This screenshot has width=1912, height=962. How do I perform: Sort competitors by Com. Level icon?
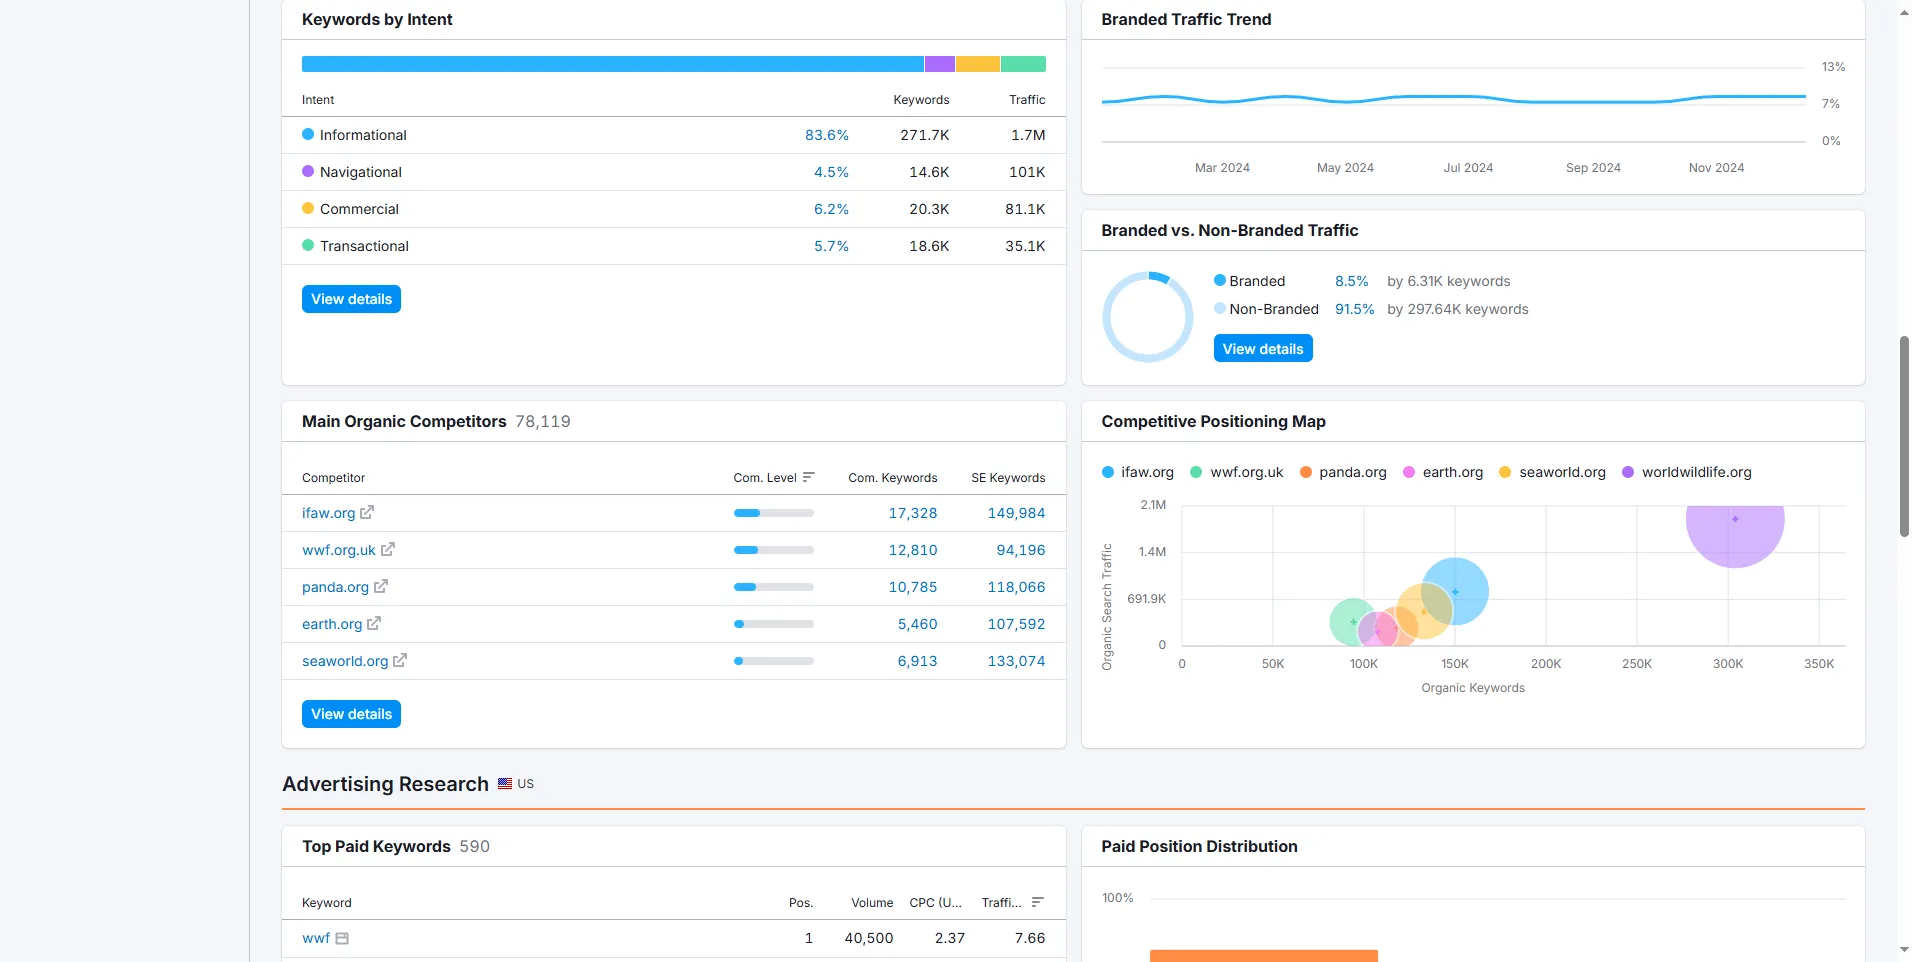pos(808,477)
